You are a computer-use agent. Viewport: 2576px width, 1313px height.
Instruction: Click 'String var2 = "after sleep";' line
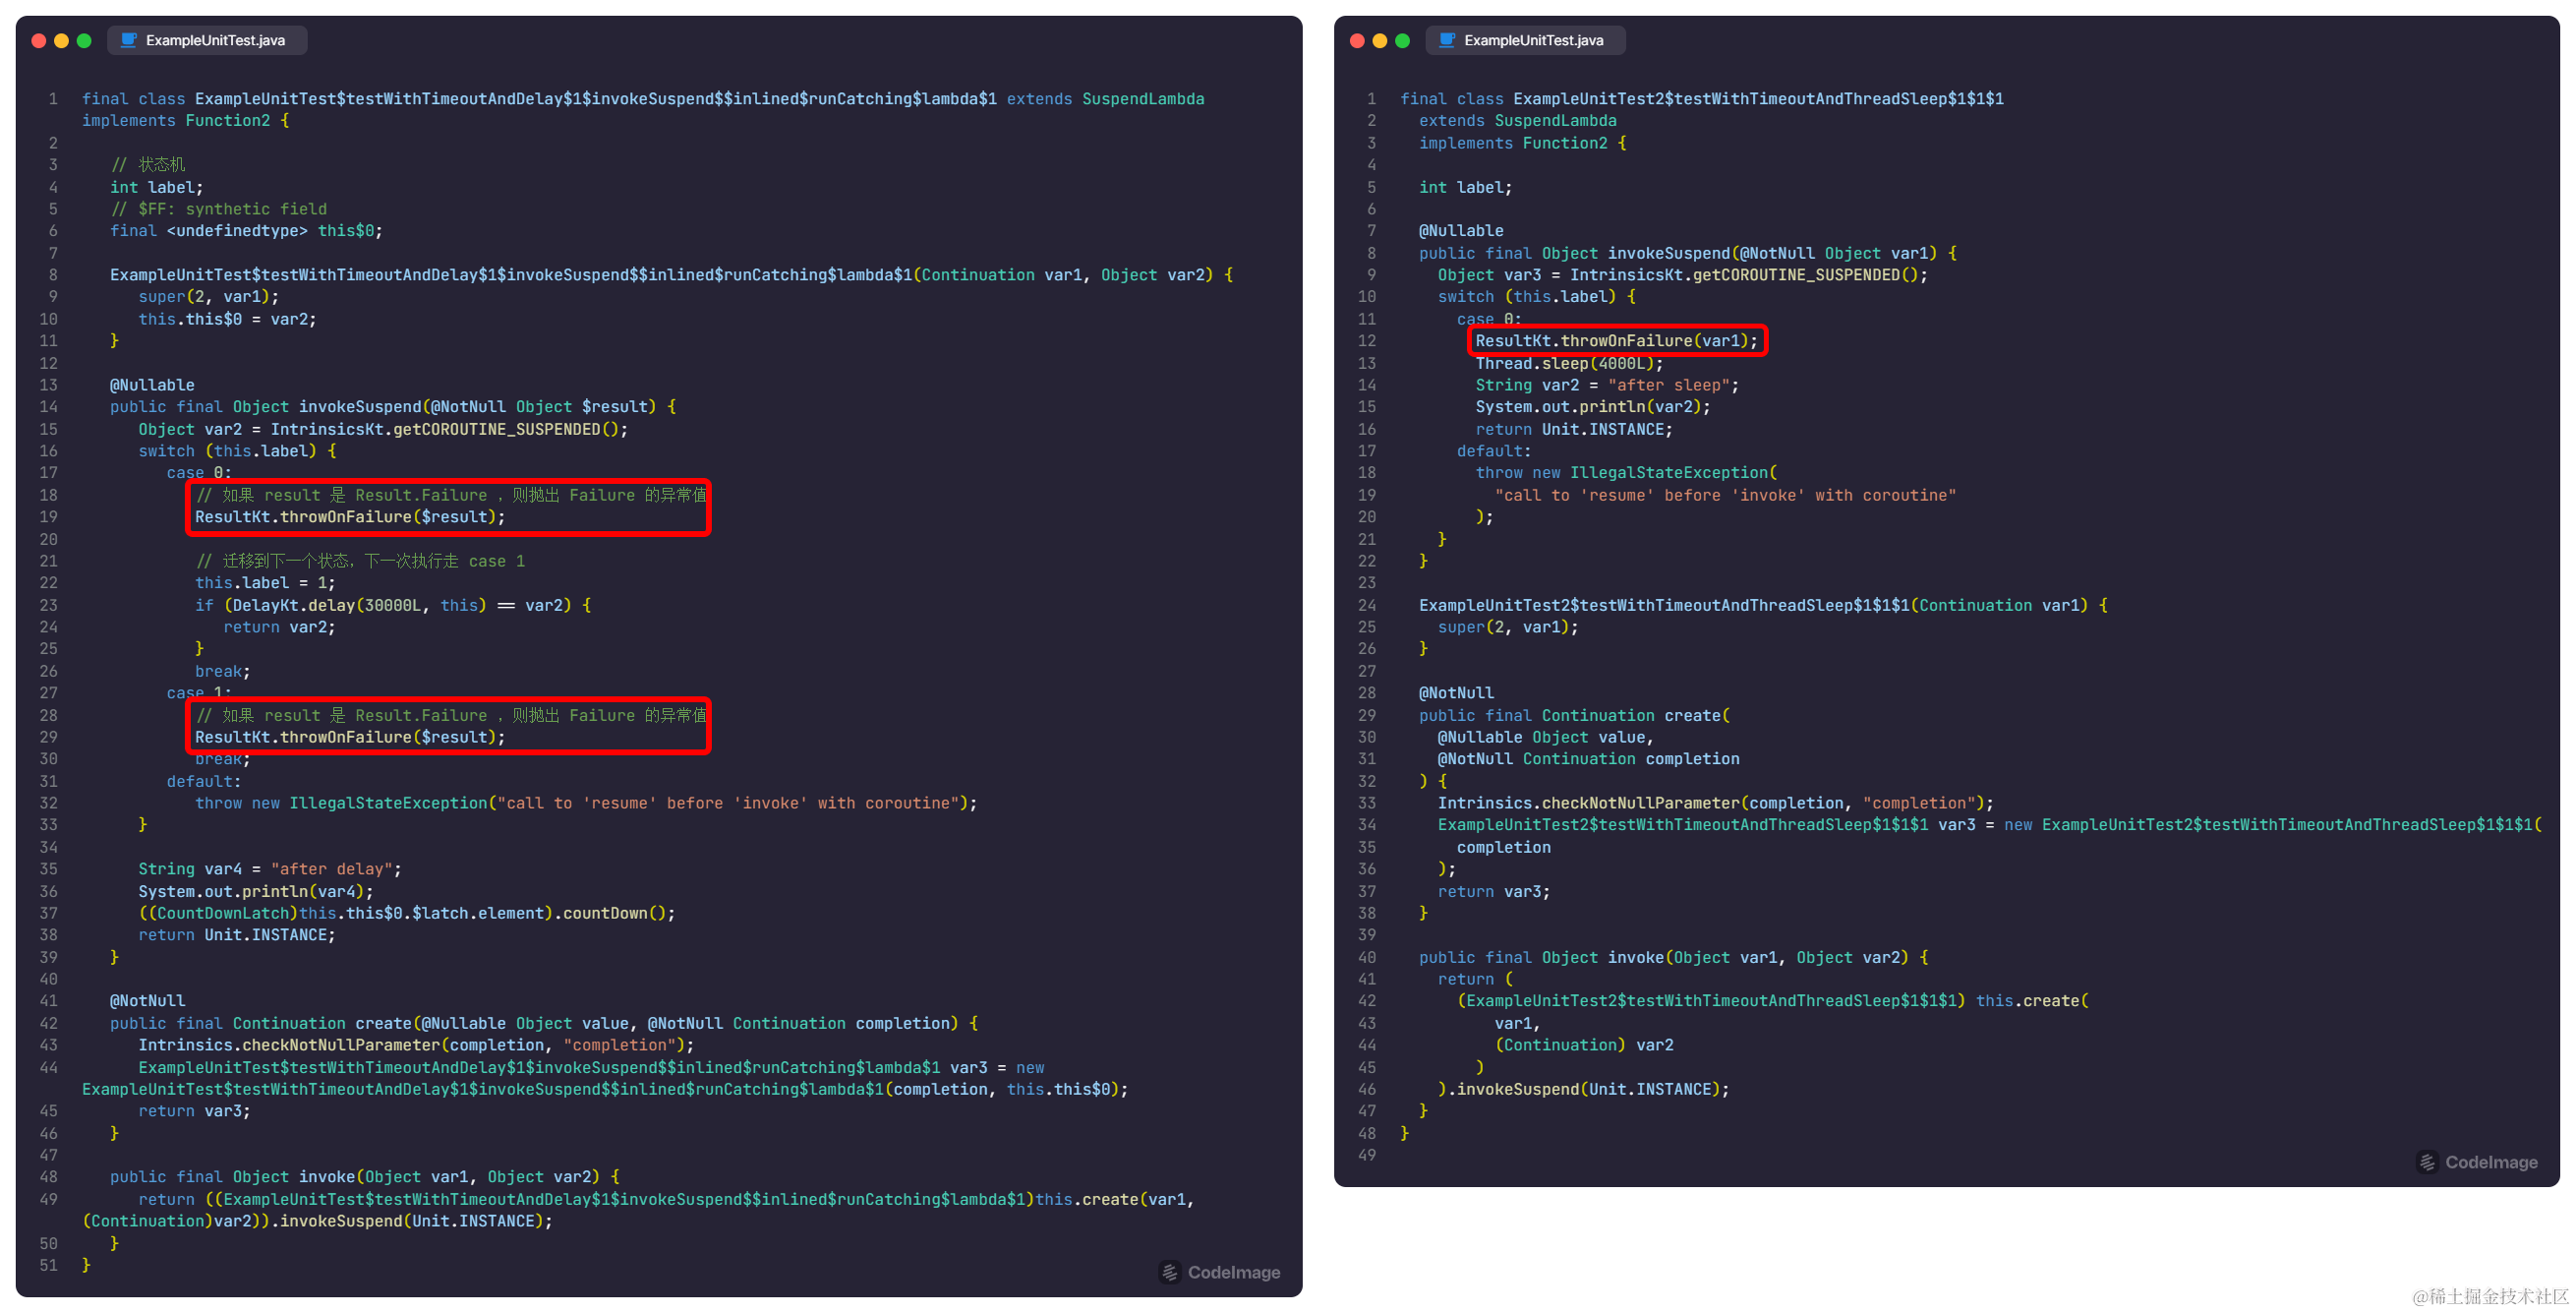coord(1607,385)
